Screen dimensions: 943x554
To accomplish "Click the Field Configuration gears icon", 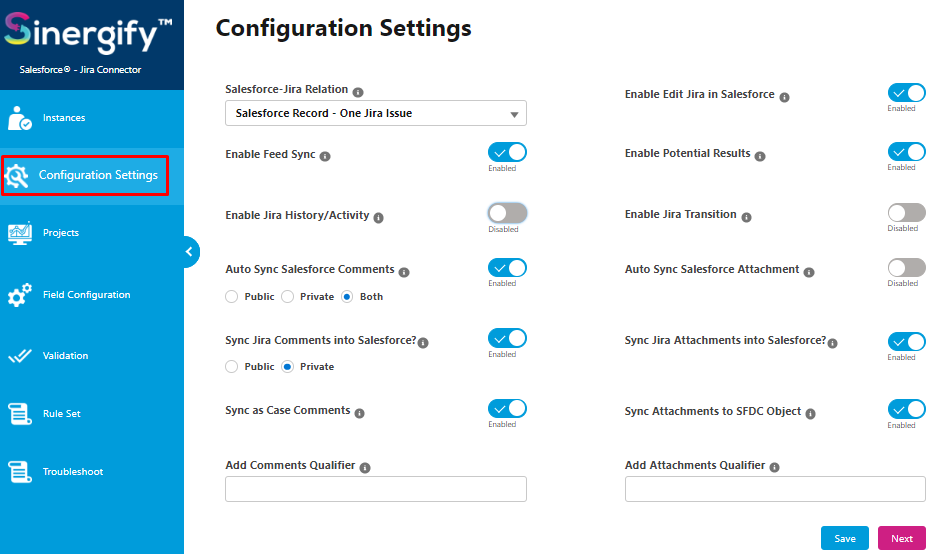I will click(20, 295).
